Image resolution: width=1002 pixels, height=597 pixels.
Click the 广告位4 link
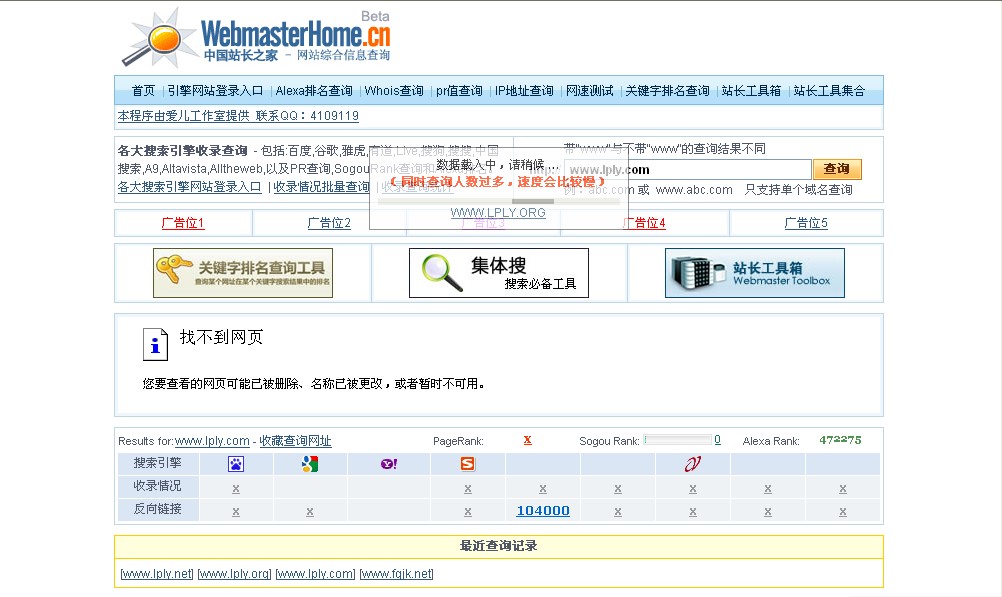644,223
